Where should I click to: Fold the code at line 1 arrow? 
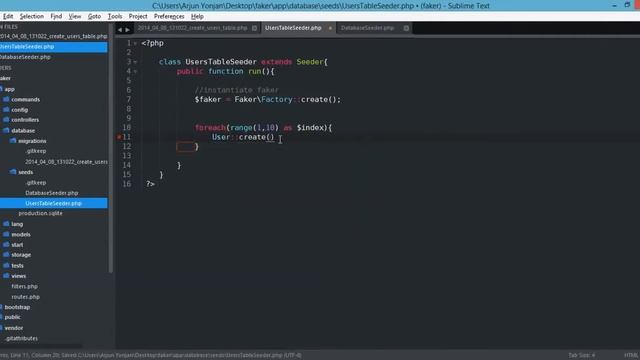point(135,44)
